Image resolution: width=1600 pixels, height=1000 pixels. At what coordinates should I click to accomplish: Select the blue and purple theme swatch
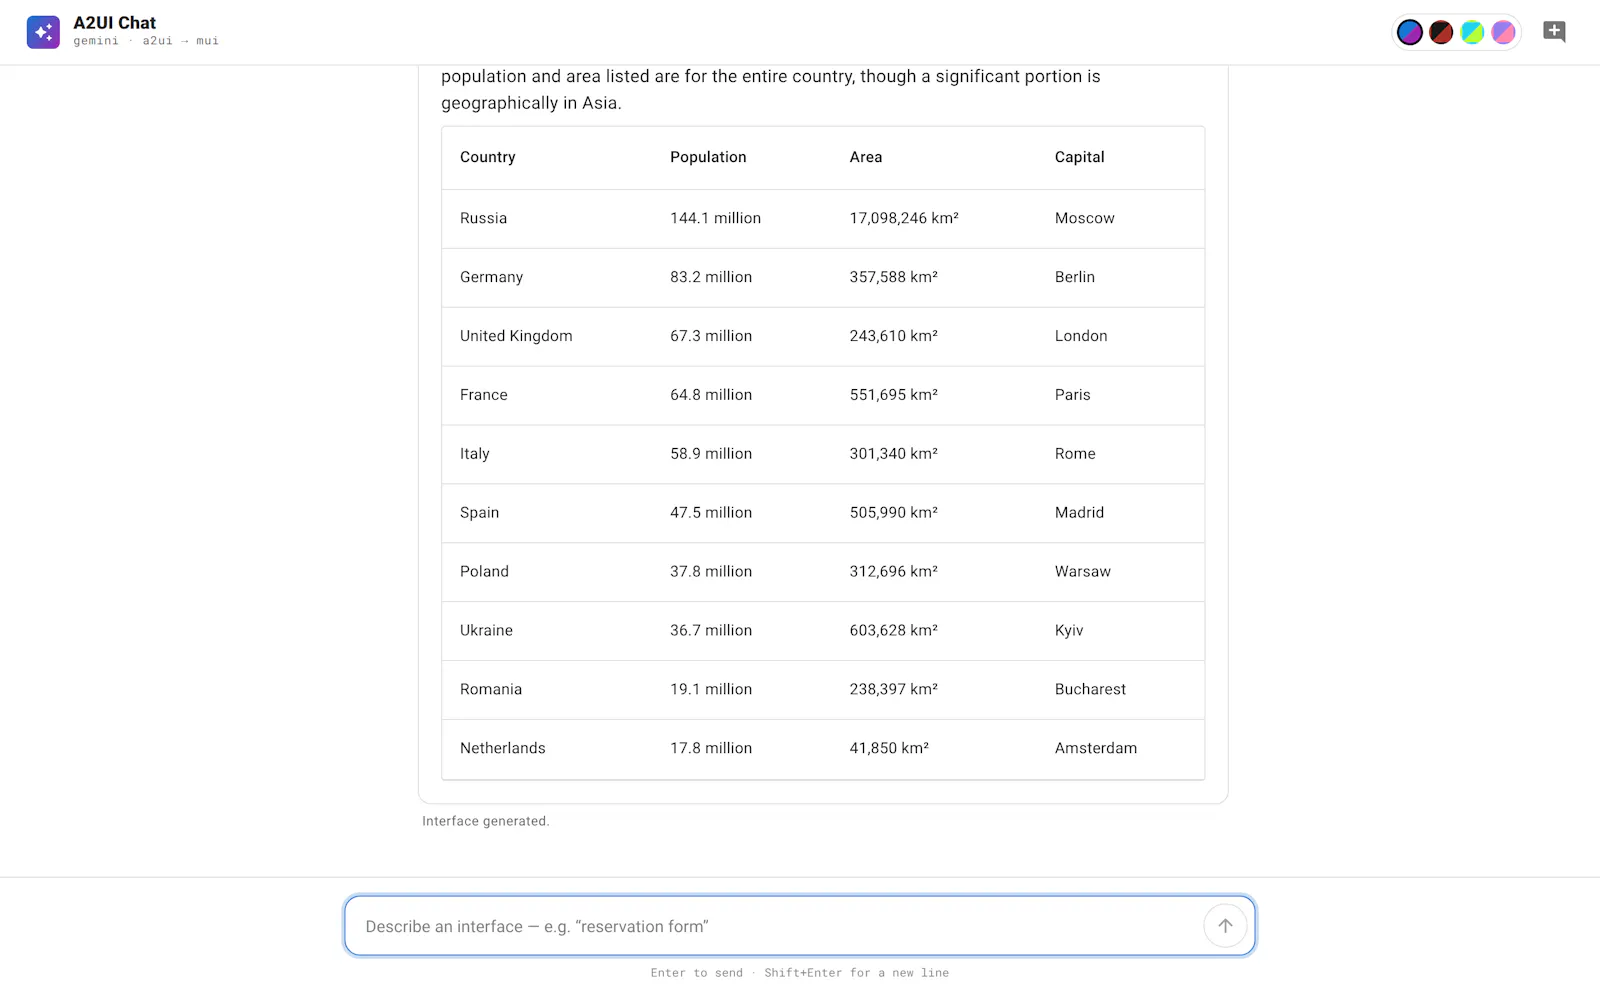(1409, 32)
